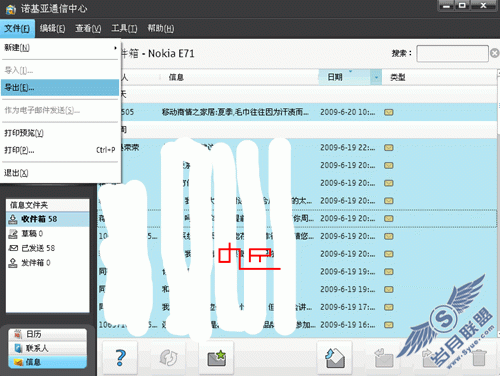This screenshot has height=376, width=500.
Task: Click the open envelope icon in bottom toolbar
Action: tap(334, 358)
